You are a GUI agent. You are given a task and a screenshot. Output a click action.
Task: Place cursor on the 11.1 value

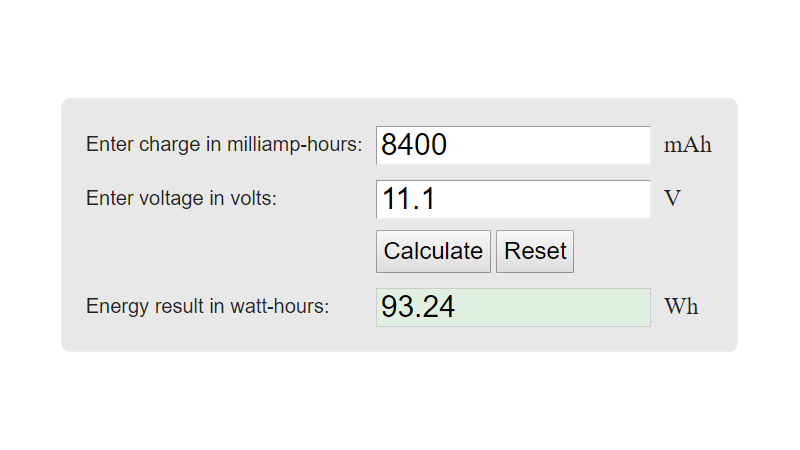coord(408,200)
